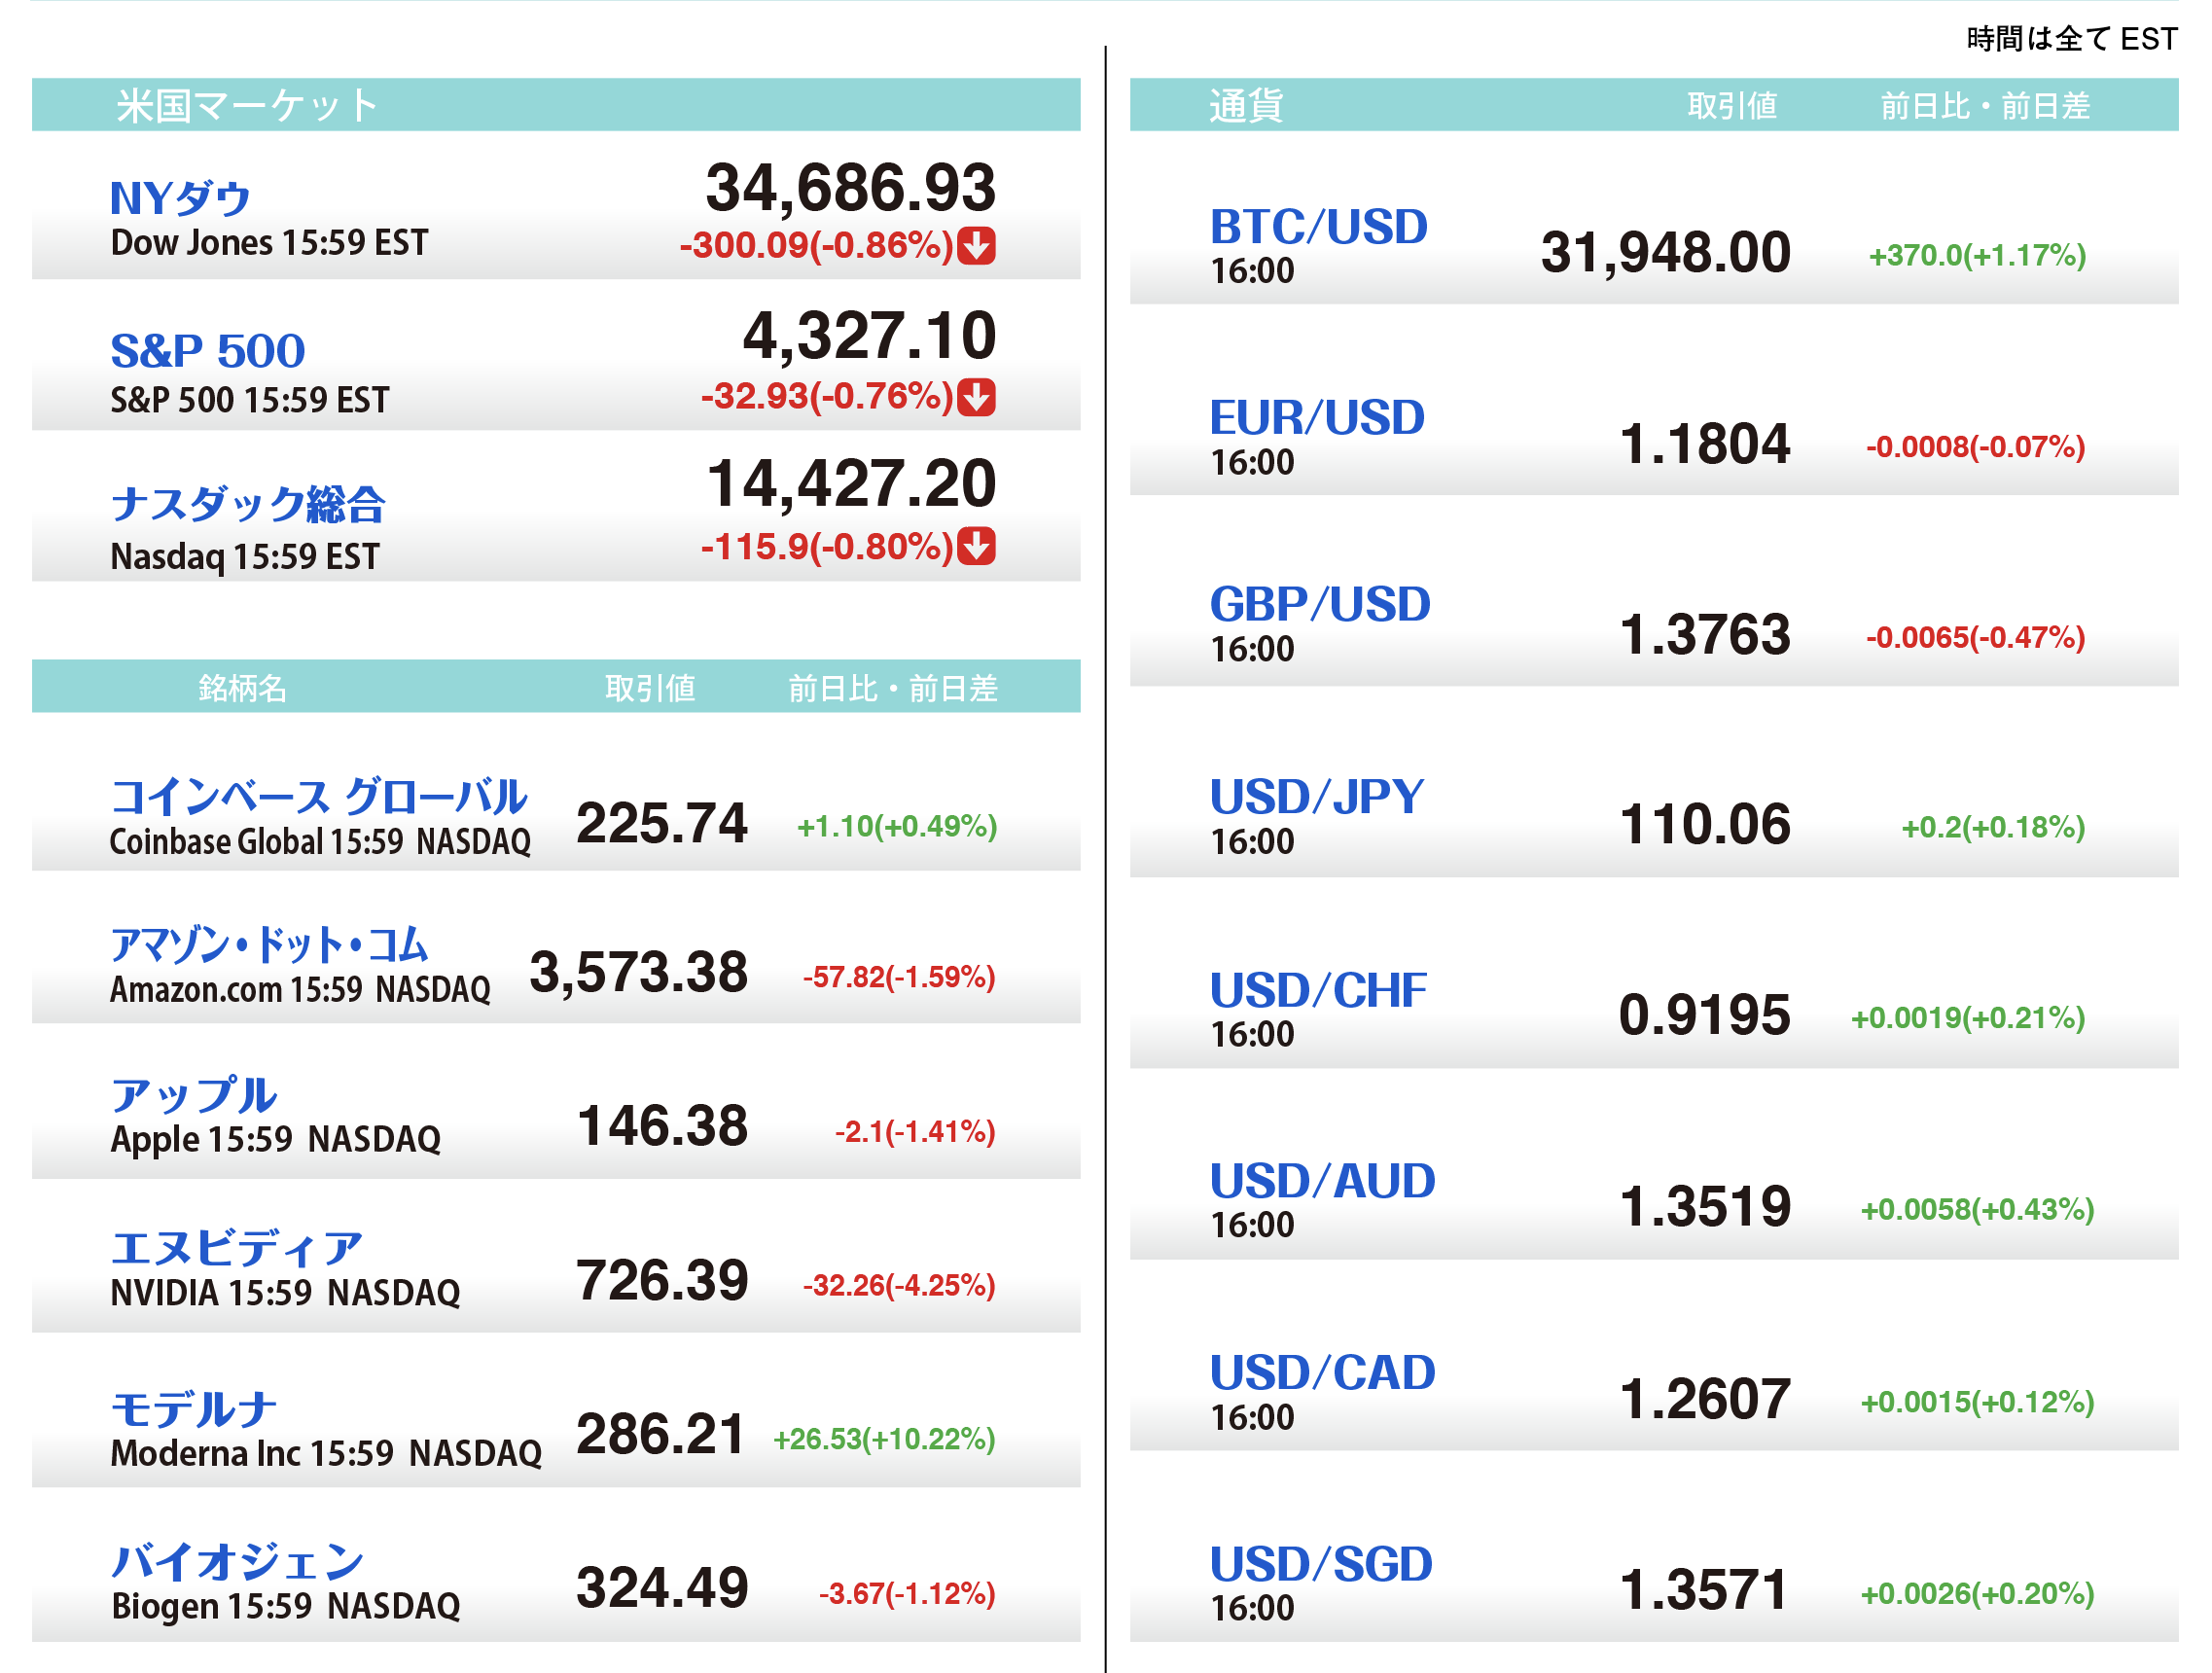Open the アップル stock page link
This screenshot has height=1673, width=2212.
[193, 1096]
